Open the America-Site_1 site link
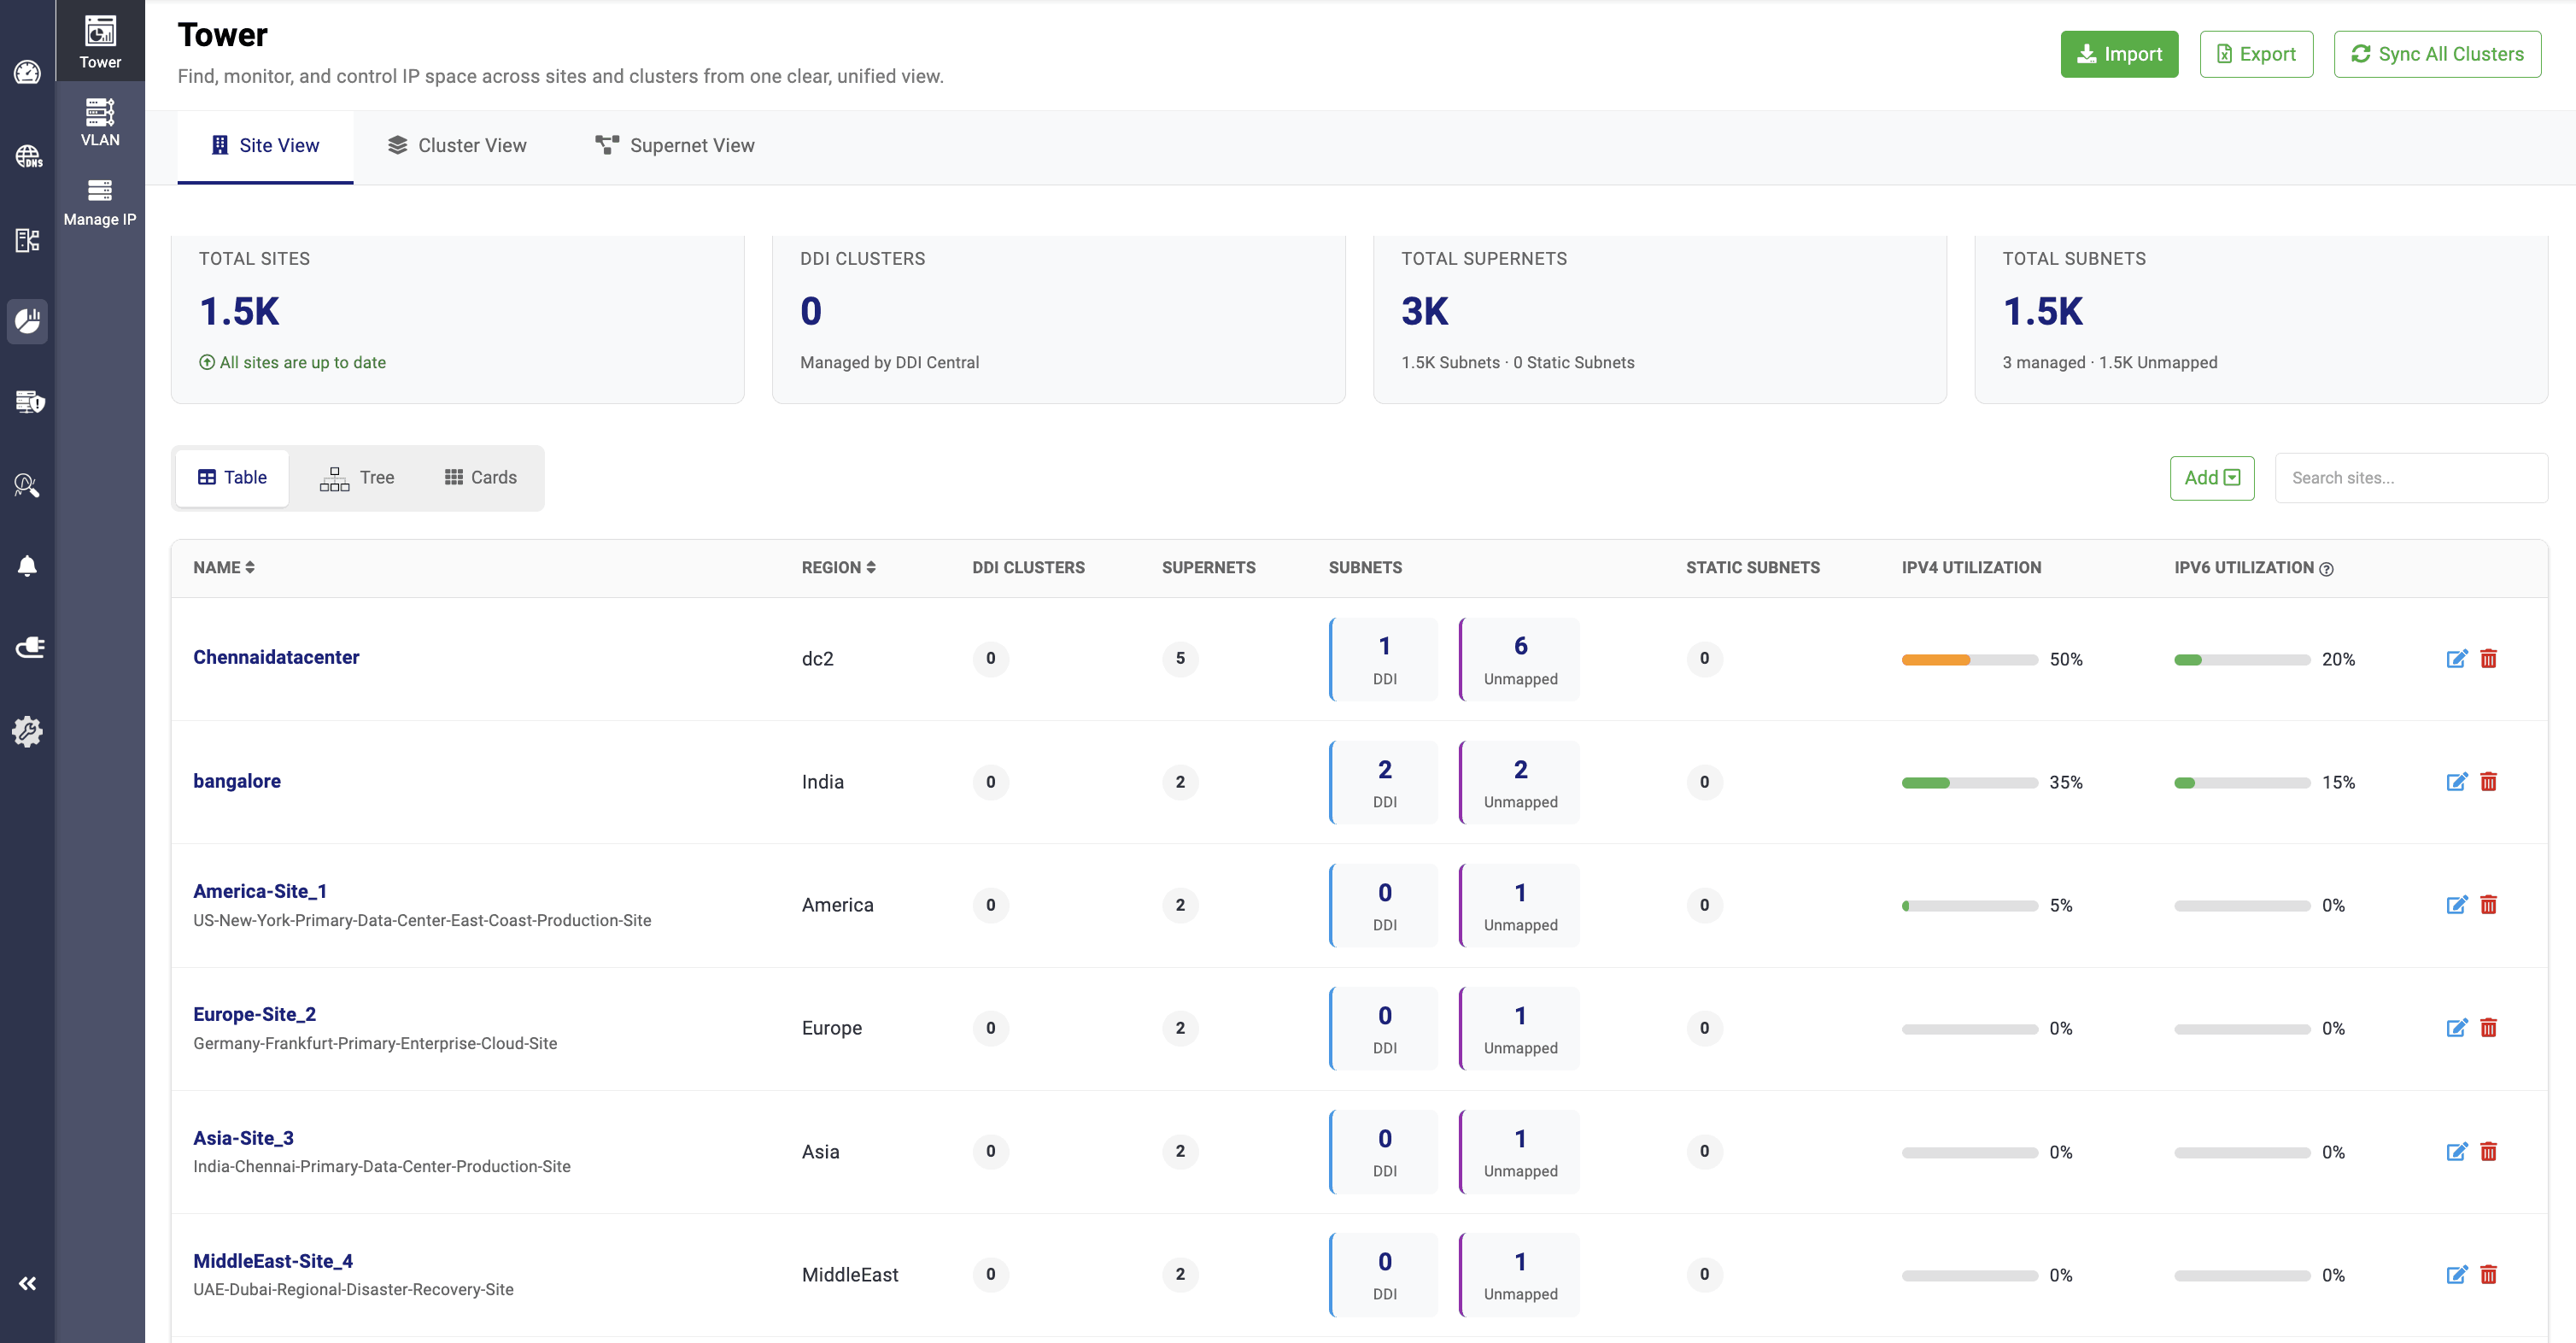The image size is (2576, 1343). 260,890
